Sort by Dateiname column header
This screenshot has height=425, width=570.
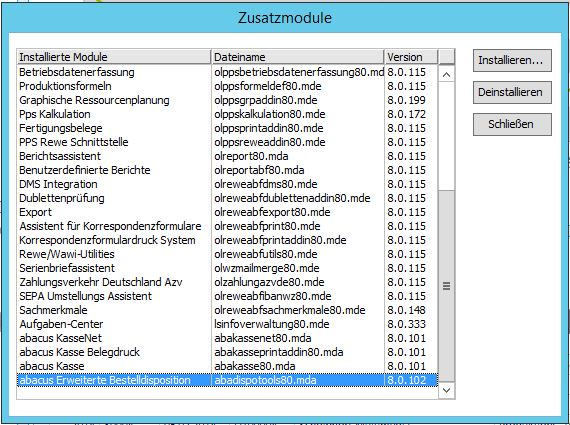pyautogui.click(x=298, y=57)
